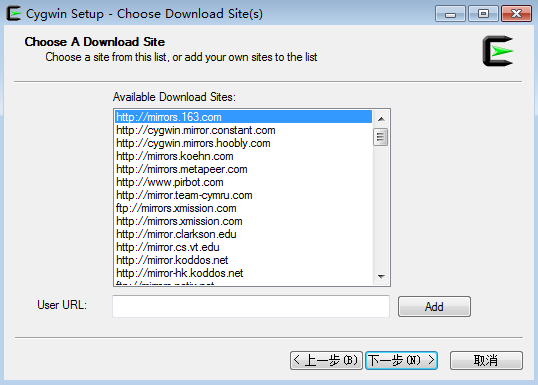The width and height of the screenshot is (538, 385).
Task: Close the Cygwin Setup window
Action: pyautogui.click(x=516, y=14)
